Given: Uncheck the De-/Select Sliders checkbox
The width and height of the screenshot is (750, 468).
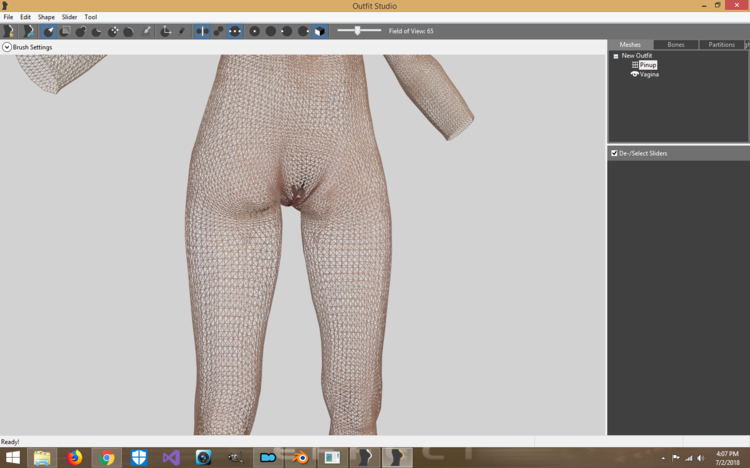Looking at the screenshot, I should pos(614,153).
